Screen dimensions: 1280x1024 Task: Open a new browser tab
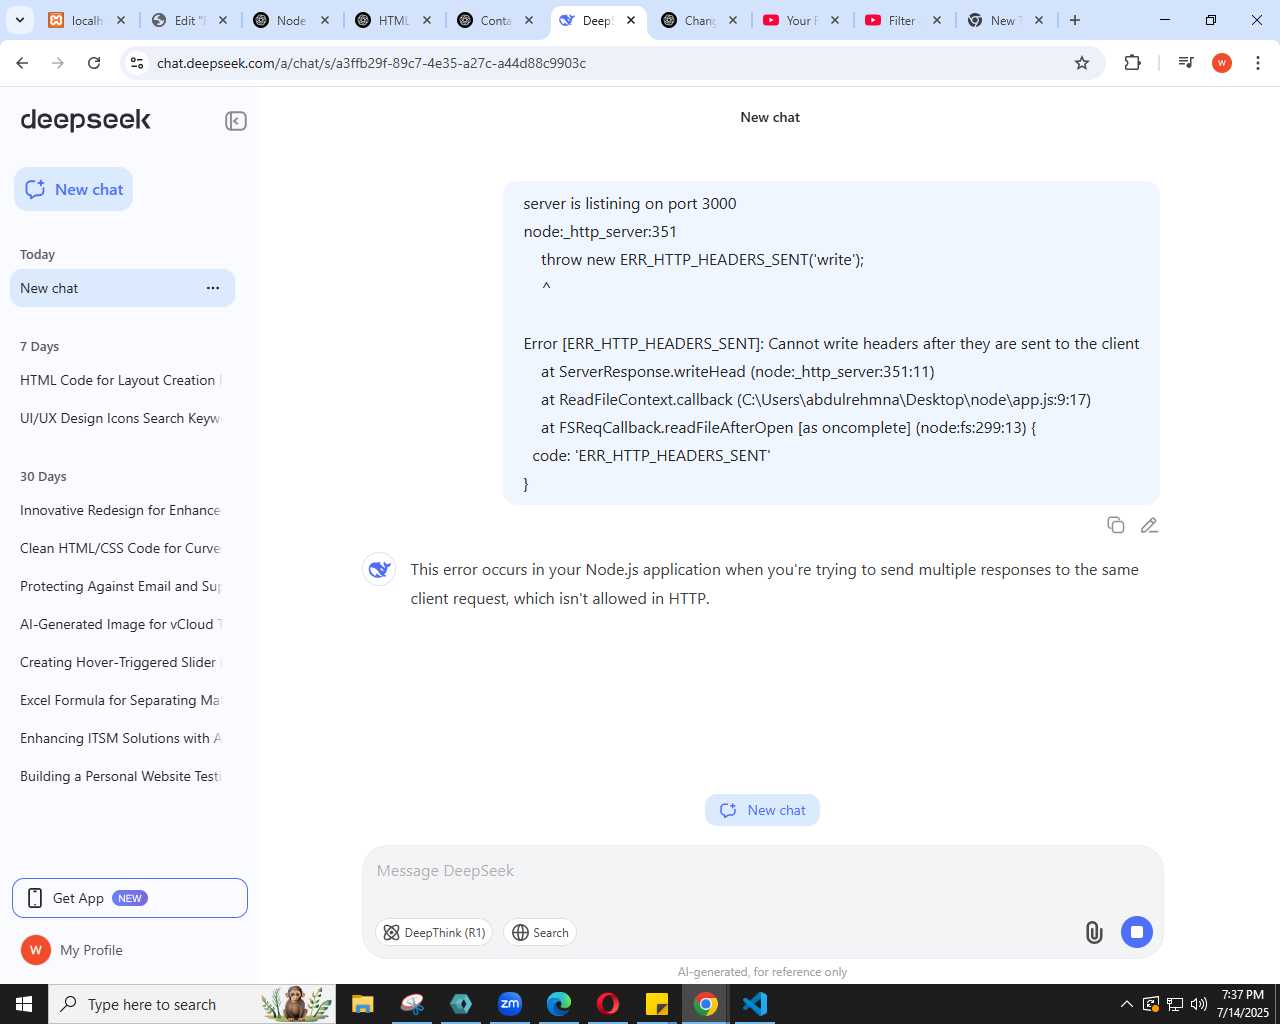pyautogui.click(x=1075, y=20)
